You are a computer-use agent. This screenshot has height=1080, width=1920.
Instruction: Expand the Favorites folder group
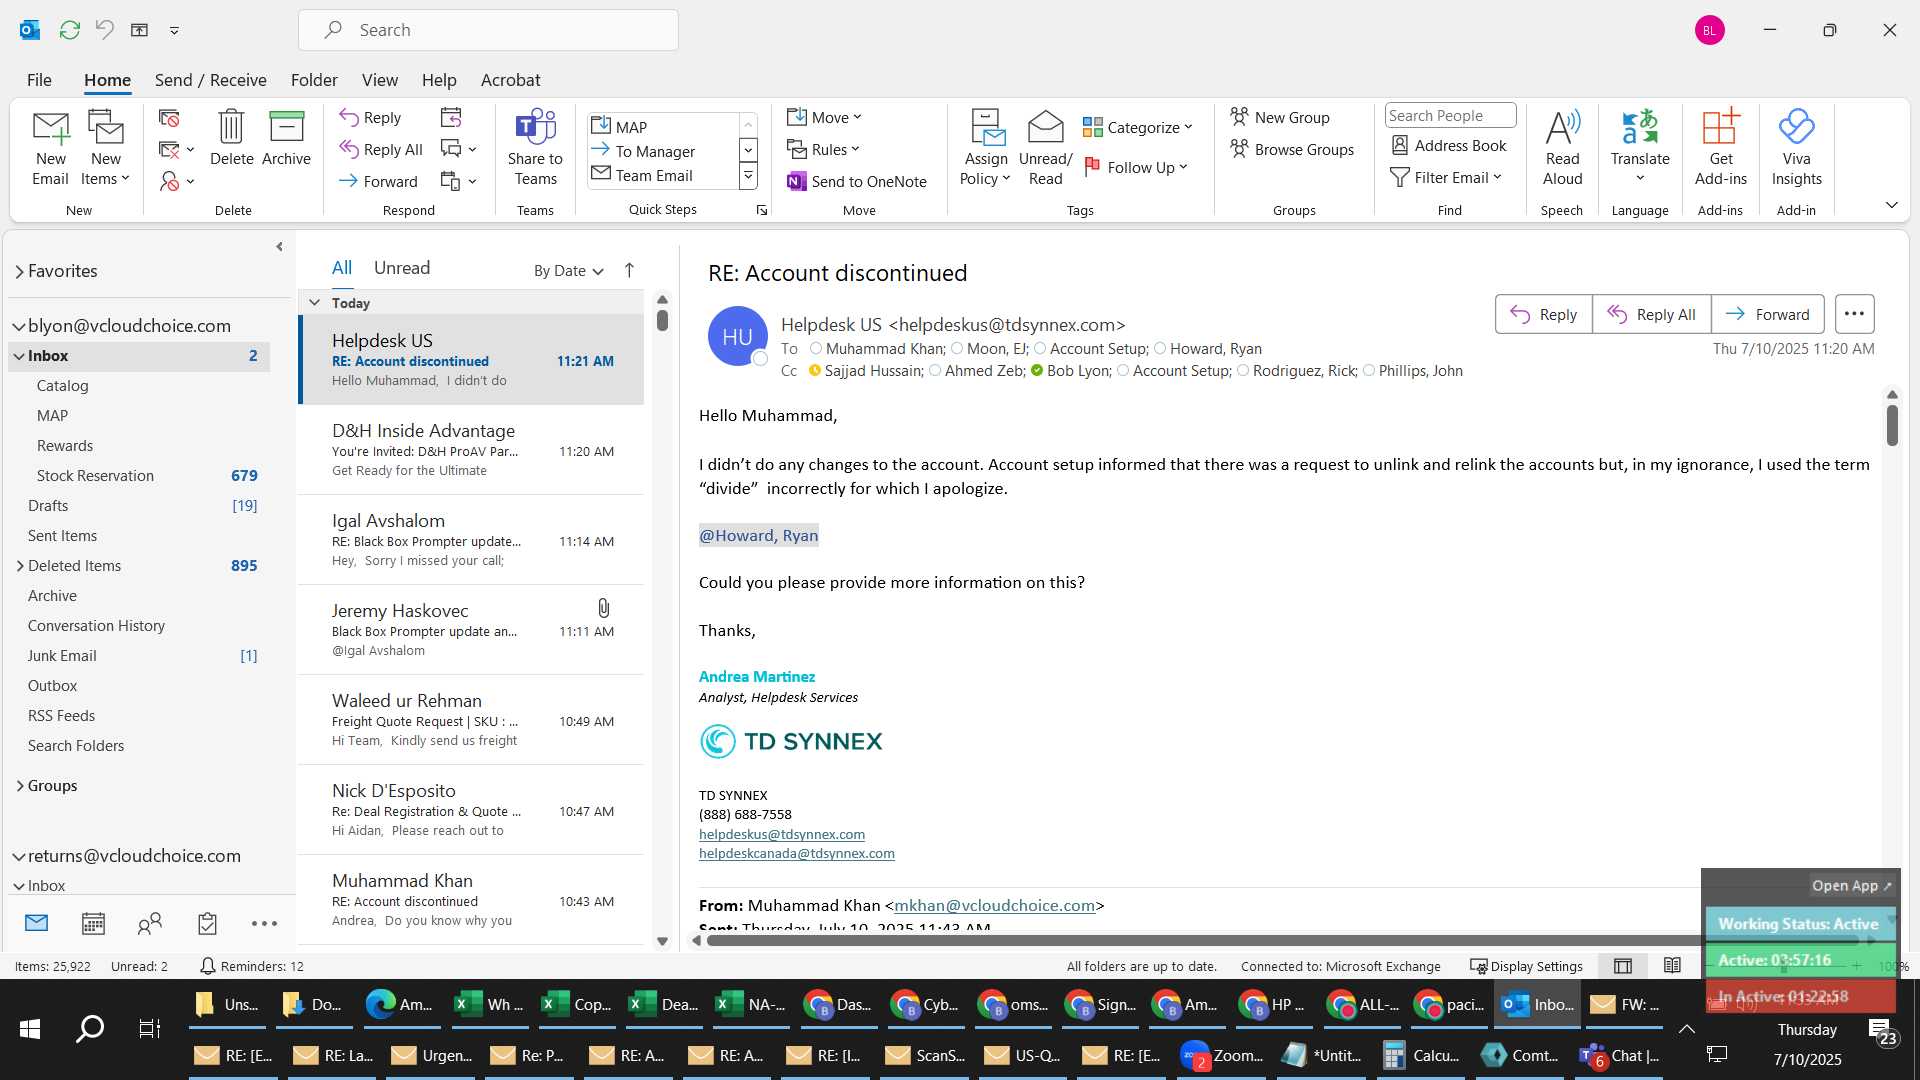tap(19, 271)
